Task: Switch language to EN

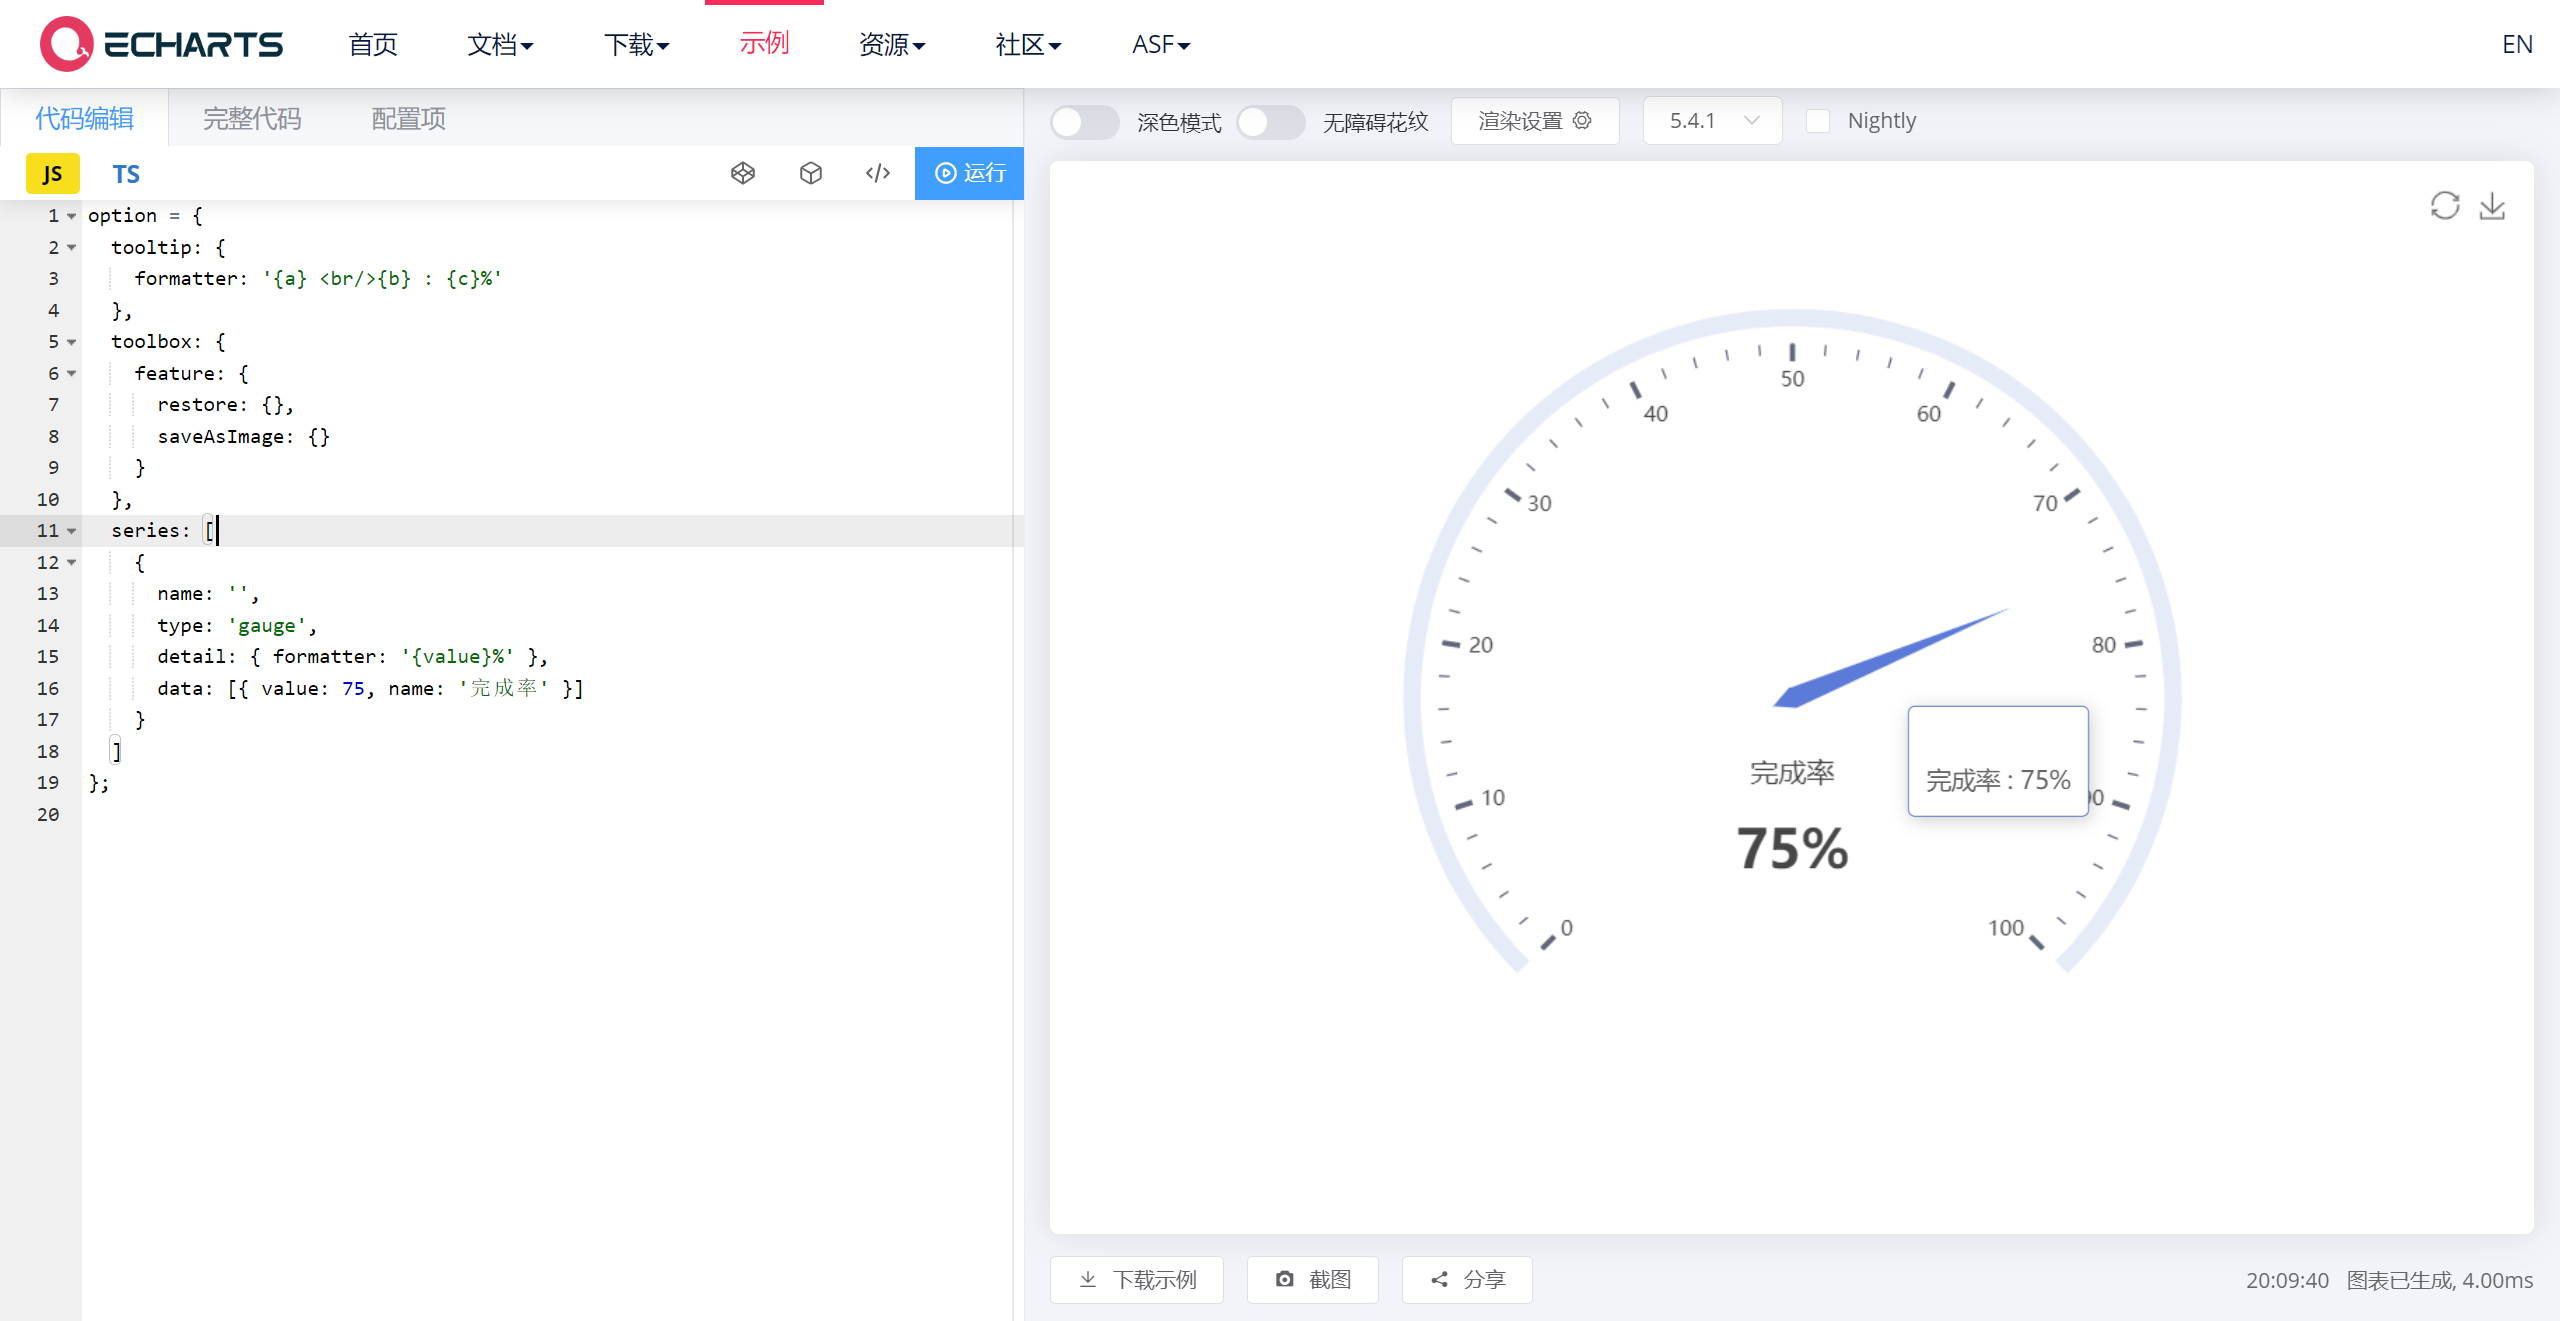Action: click(x=2517, y=44)
